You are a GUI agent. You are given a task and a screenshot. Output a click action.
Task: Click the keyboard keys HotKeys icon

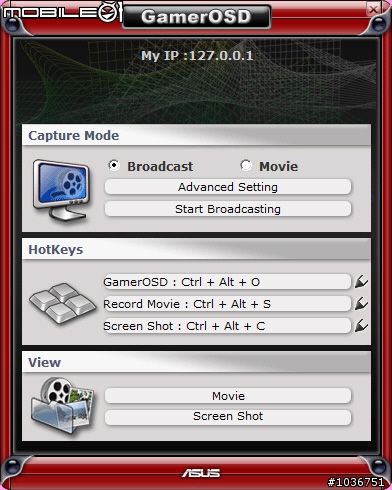(62, 303)
